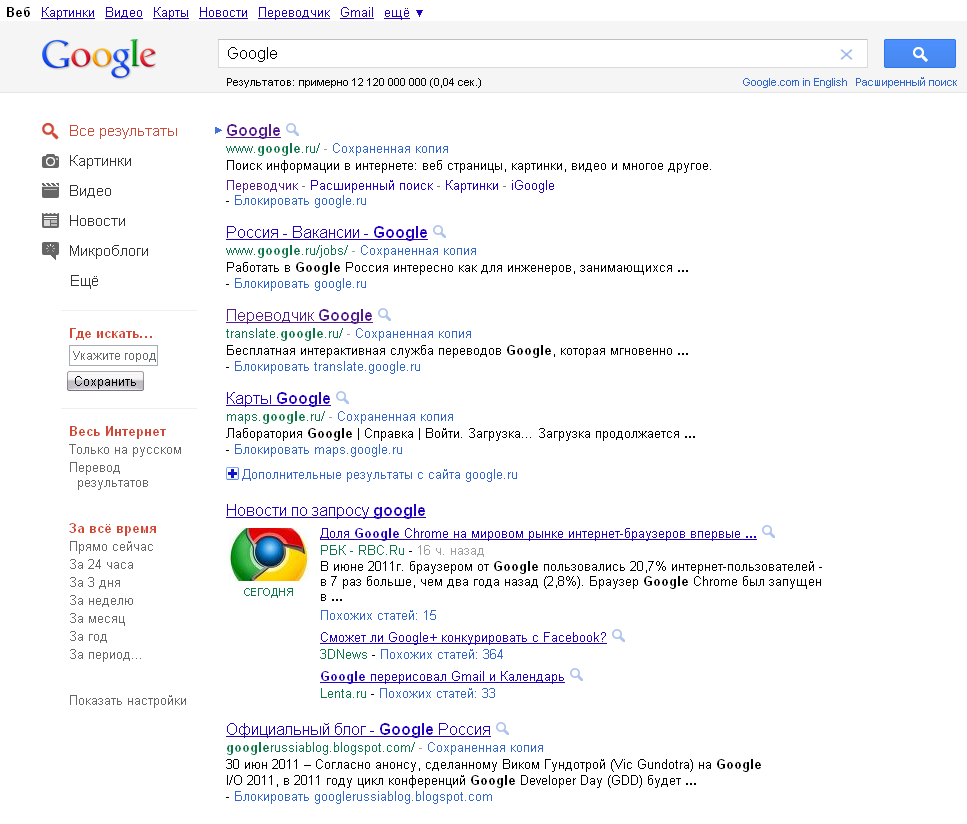Click the Chrome logo news thumbnail

tap(268, 554)
